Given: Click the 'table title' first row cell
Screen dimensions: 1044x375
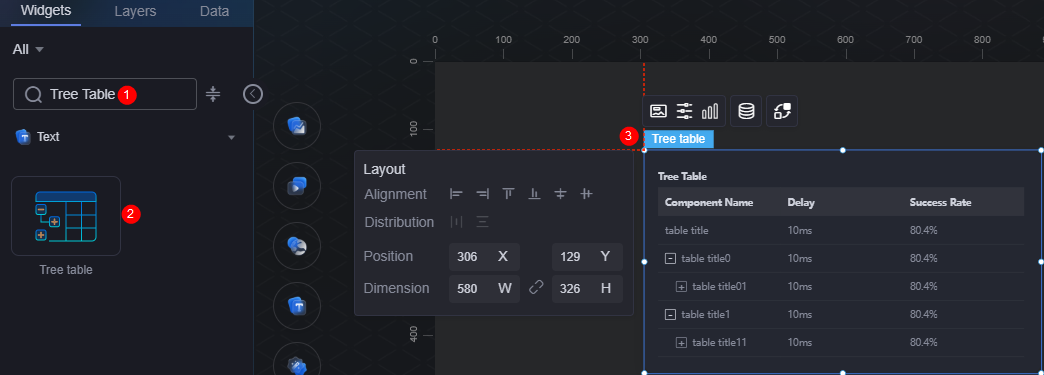Looking at the screenshot, I should click(x=686, y=230).
